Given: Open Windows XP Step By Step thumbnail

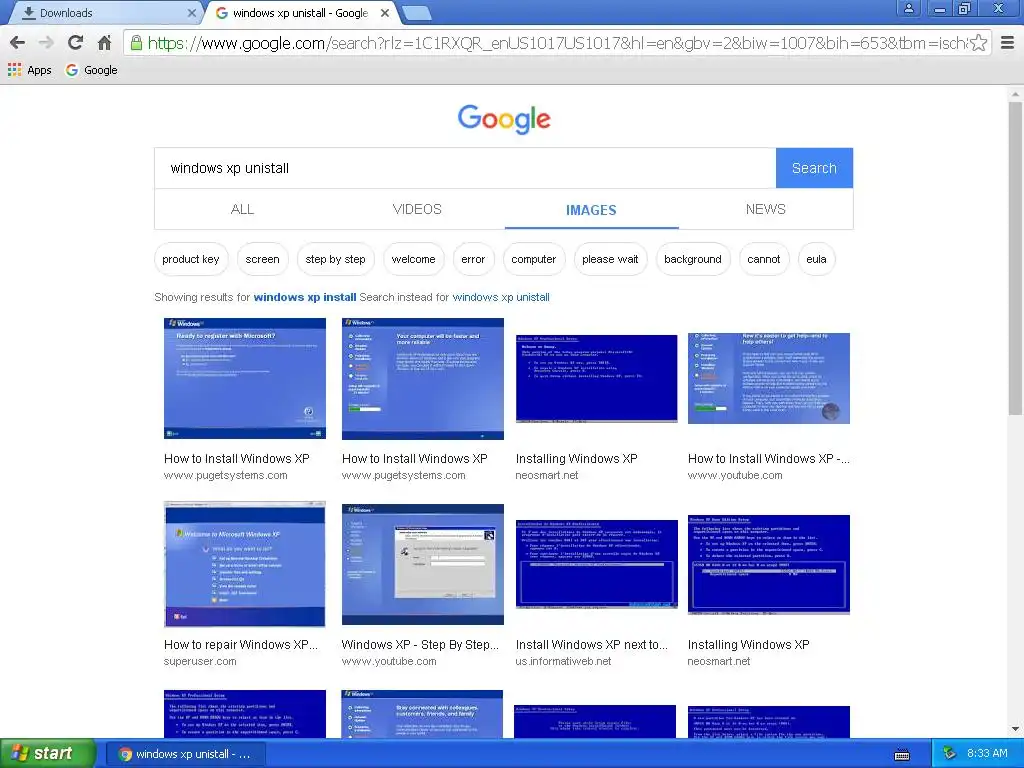Looking at the screenshot, I should (x=423, y=564).
